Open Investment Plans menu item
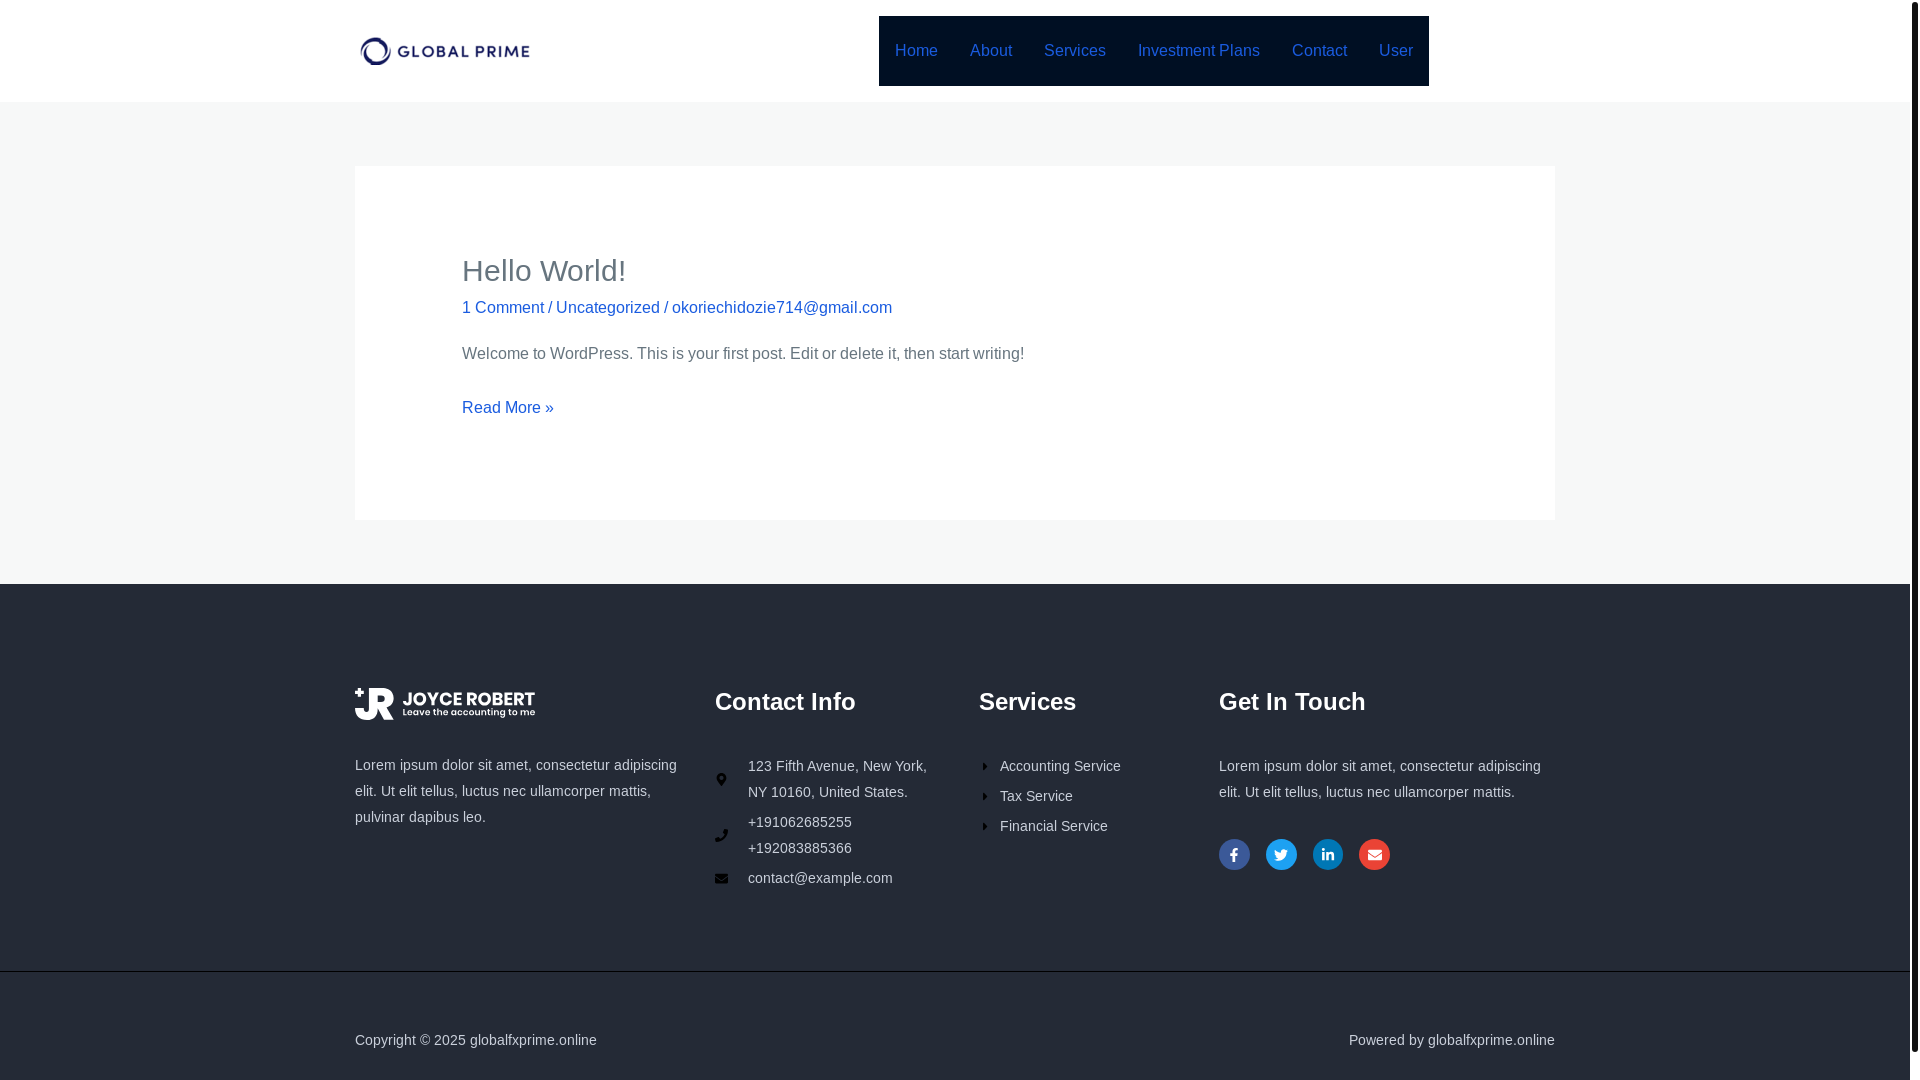Screen dimensions: 1920x1080 tap(1199, 51)
